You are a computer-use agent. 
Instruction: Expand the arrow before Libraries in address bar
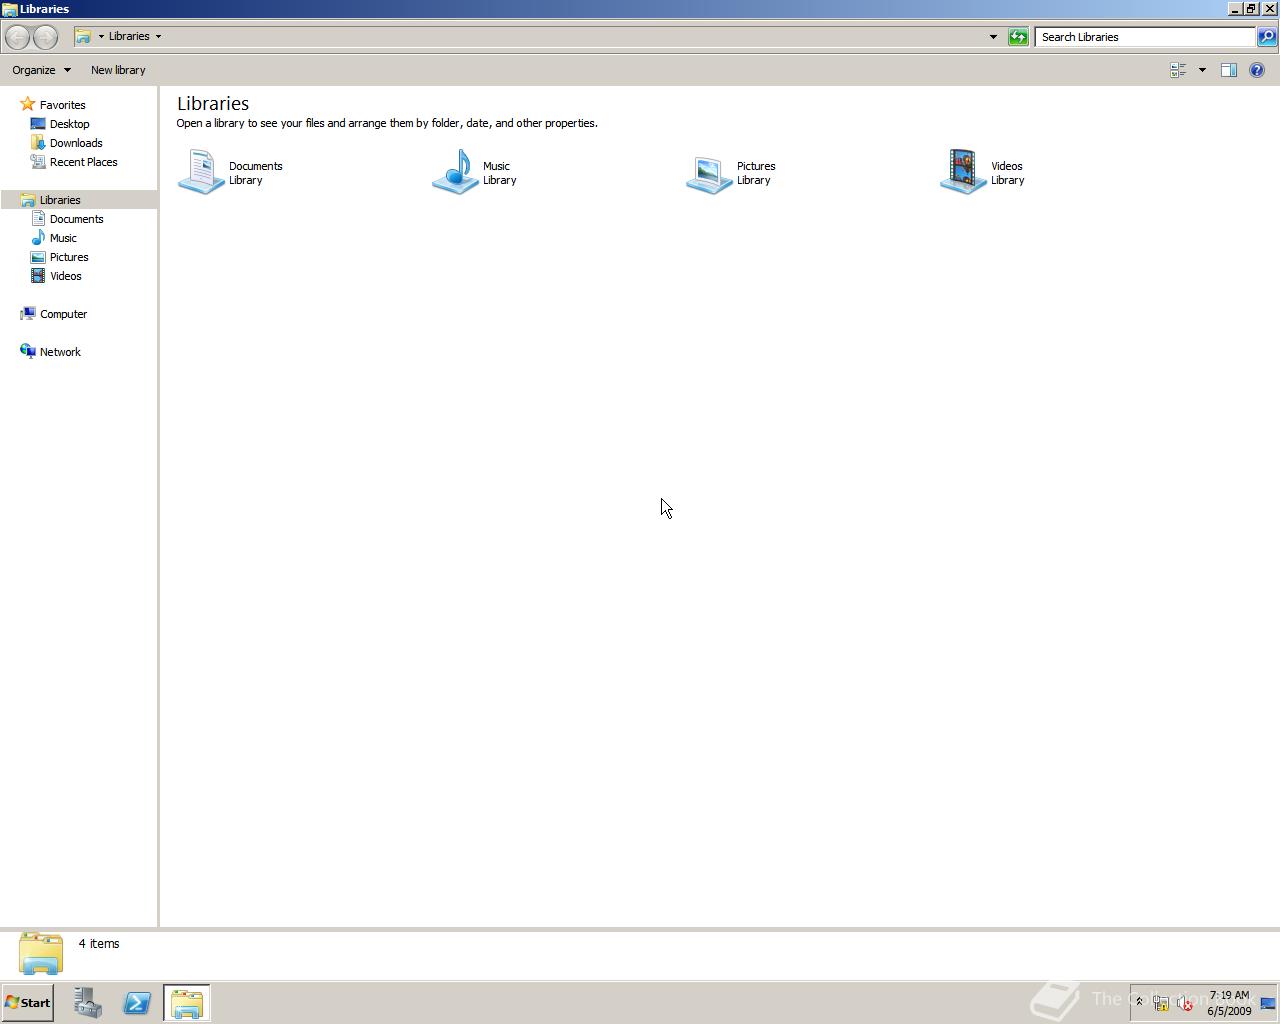click(x=101, y=37)
